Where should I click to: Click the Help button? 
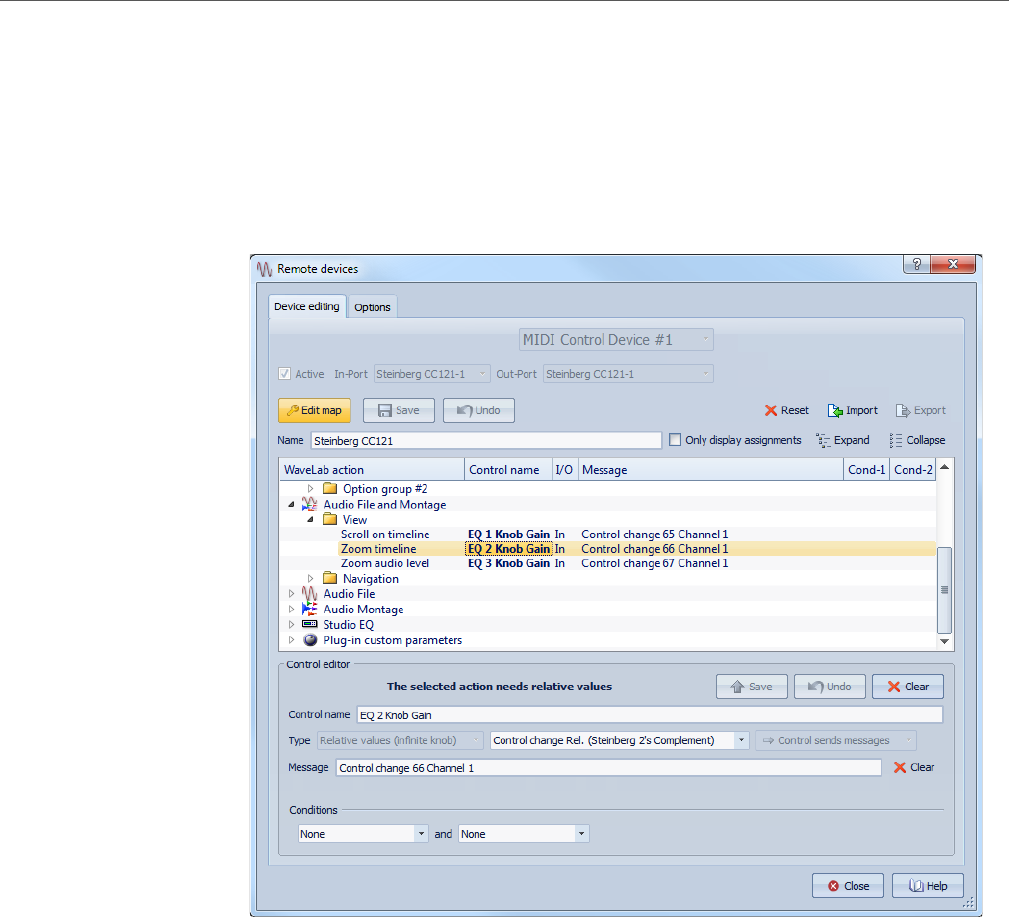click(x=928, y=886)
